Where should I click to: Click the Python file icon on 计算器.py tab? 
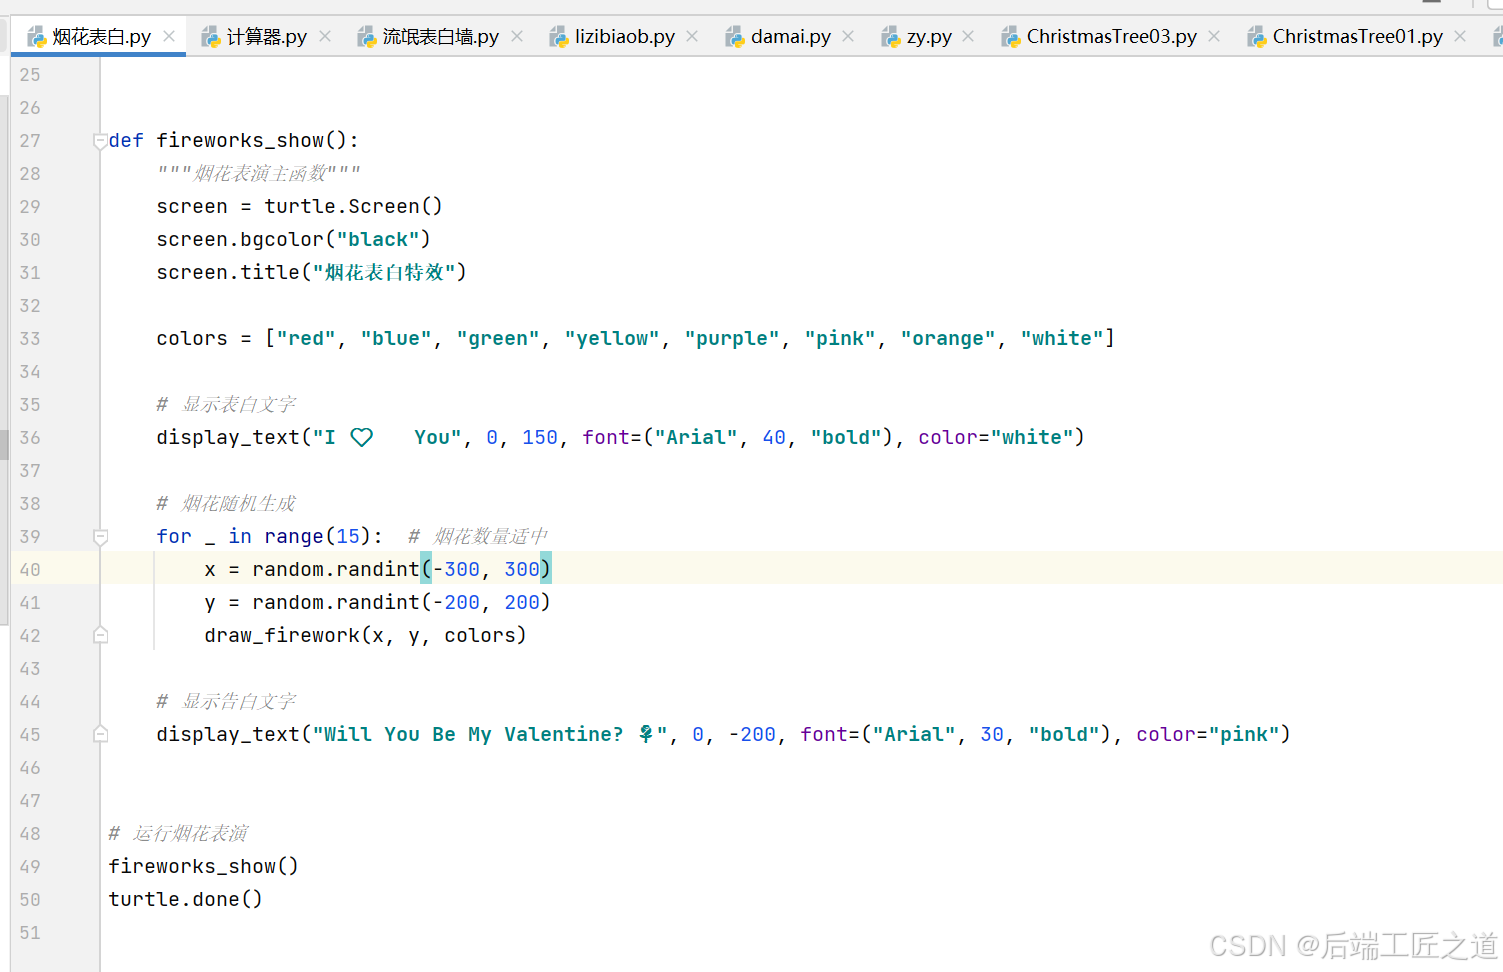point(210,37)
